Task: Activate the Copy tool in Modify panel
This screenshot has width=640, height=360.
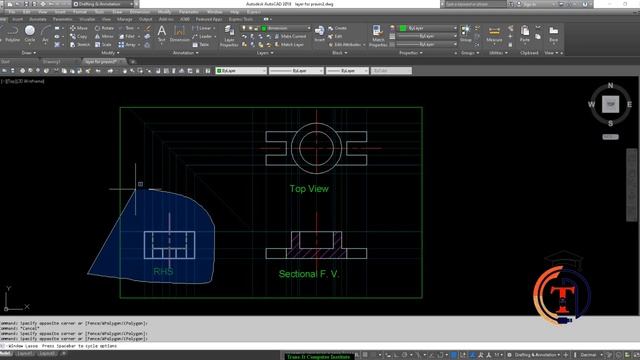Action: tap(79, 36)
